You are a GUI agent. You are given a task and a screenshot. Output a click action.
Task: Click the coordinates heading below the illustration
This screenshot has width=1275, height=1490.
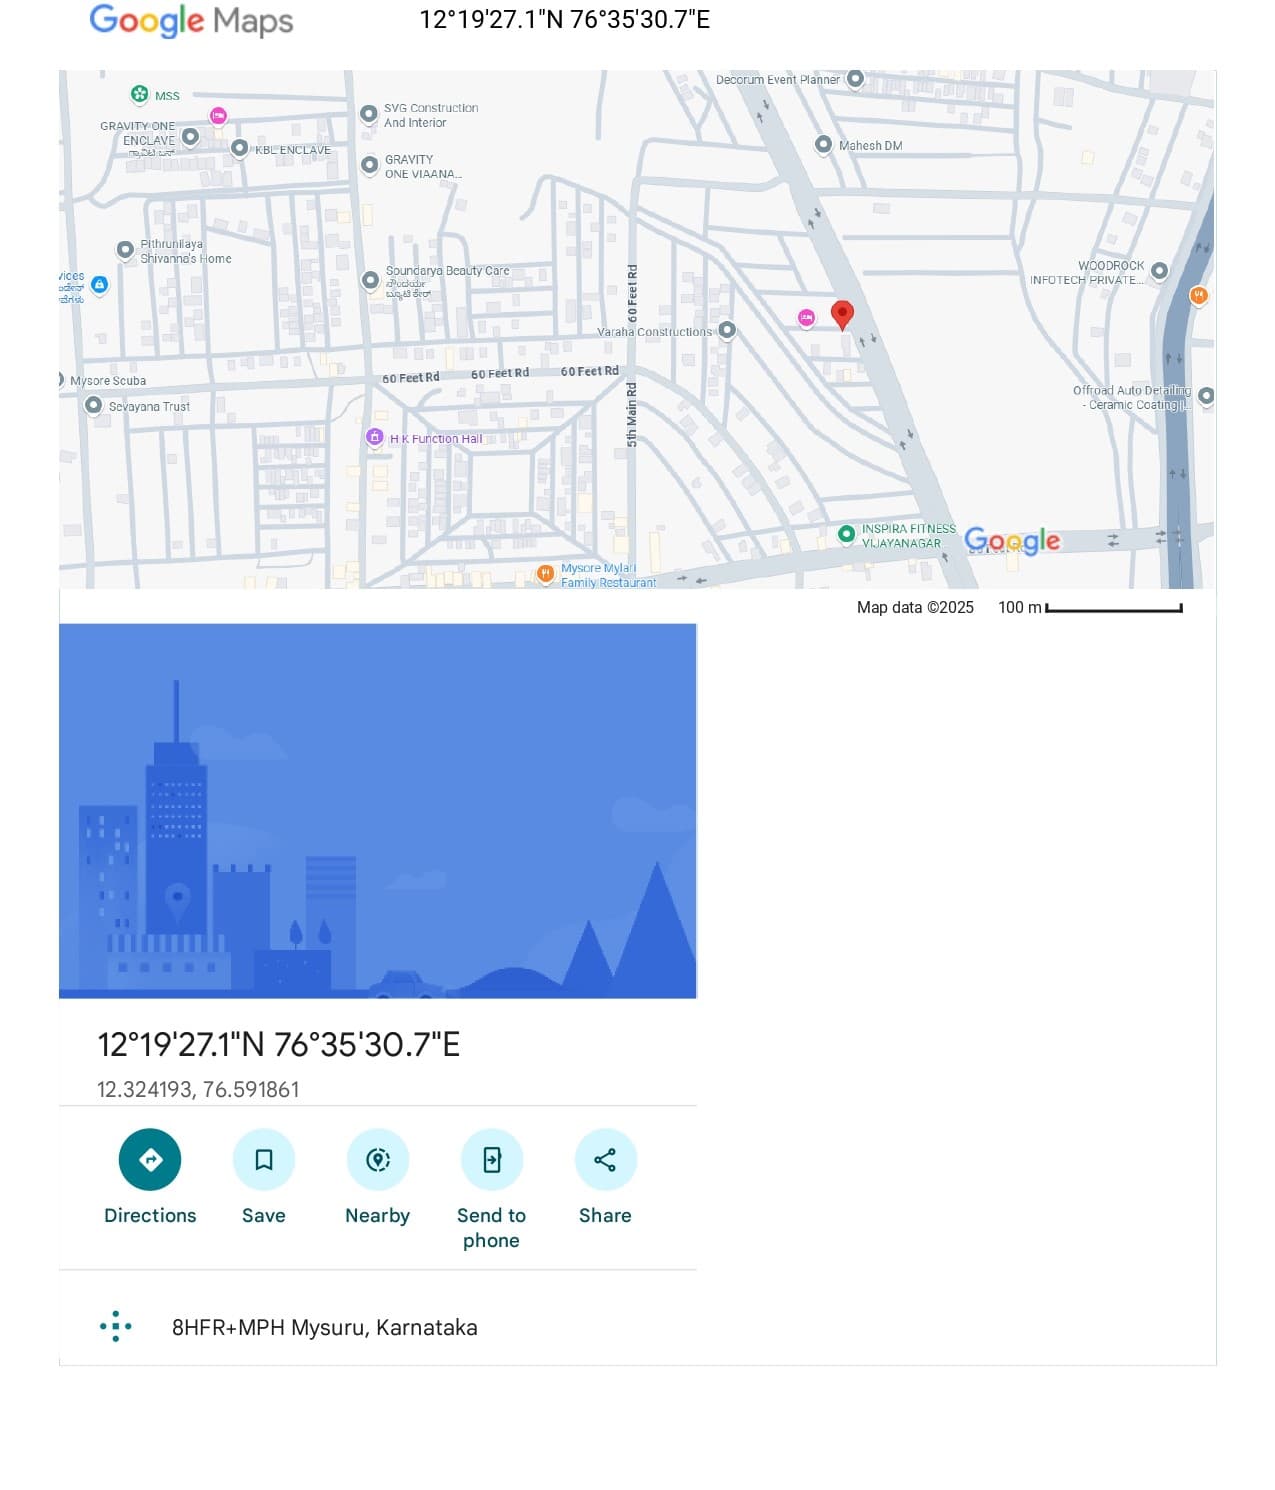click(279, 1045)
